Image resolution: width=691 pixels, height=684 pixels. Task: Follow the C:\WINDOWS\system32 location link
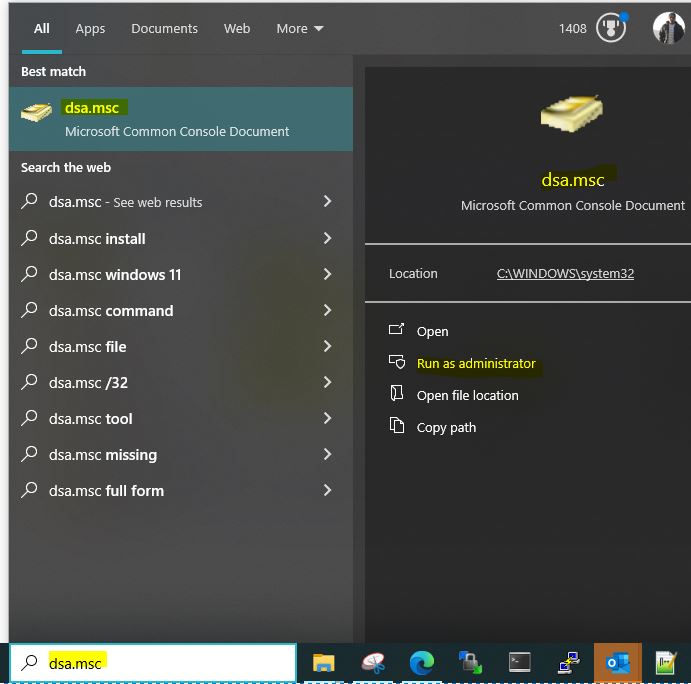pos(565,274)
